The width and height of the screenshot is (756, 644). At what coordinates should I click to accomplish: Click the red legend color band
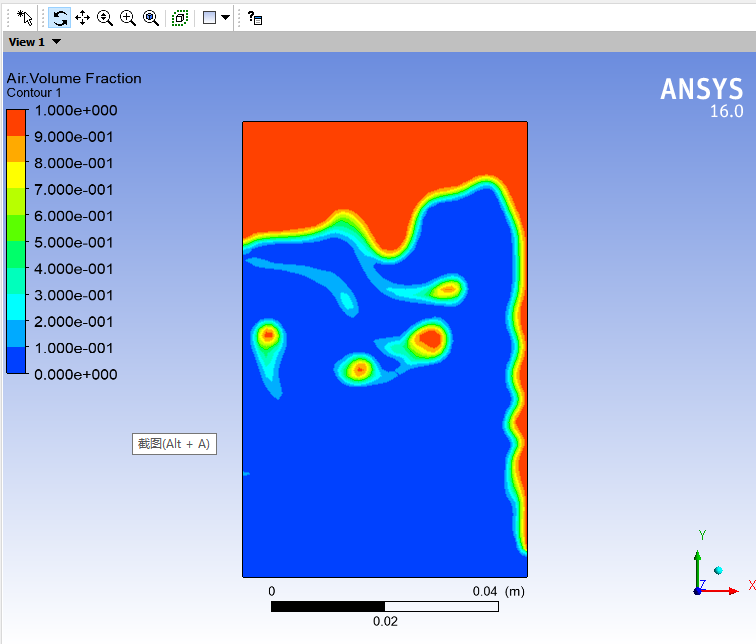[x=16, y=122]
